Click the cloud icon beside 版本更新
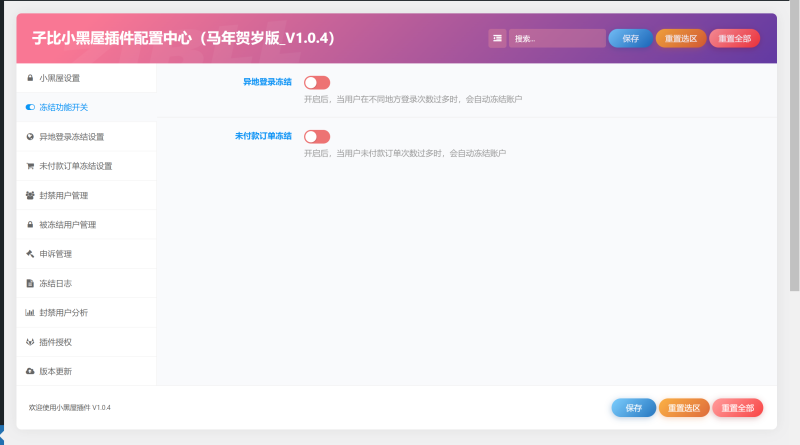Viewport: 800px width, 445px height. [x=30, y=371]
